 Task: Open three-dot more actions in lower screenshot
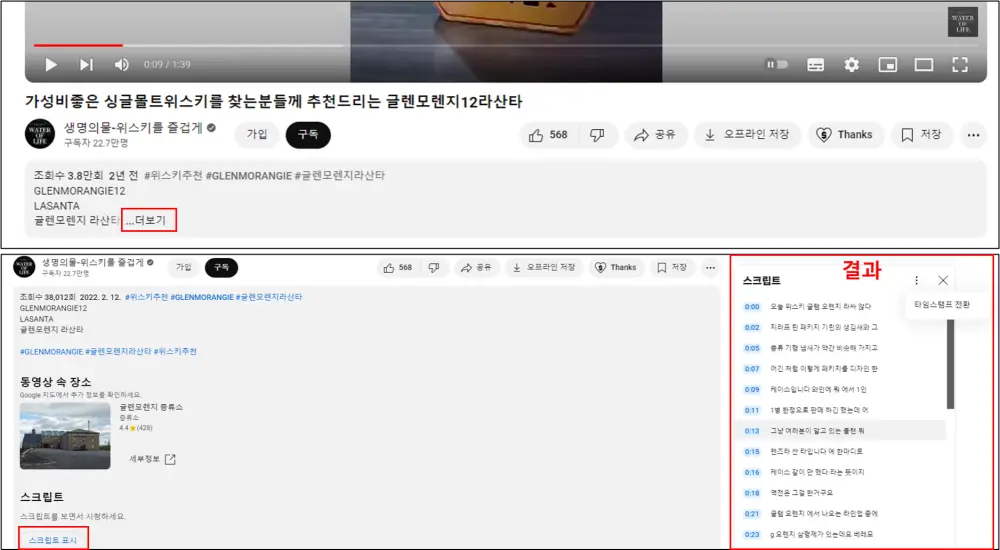pyautogui.click(x=710, y=268)
